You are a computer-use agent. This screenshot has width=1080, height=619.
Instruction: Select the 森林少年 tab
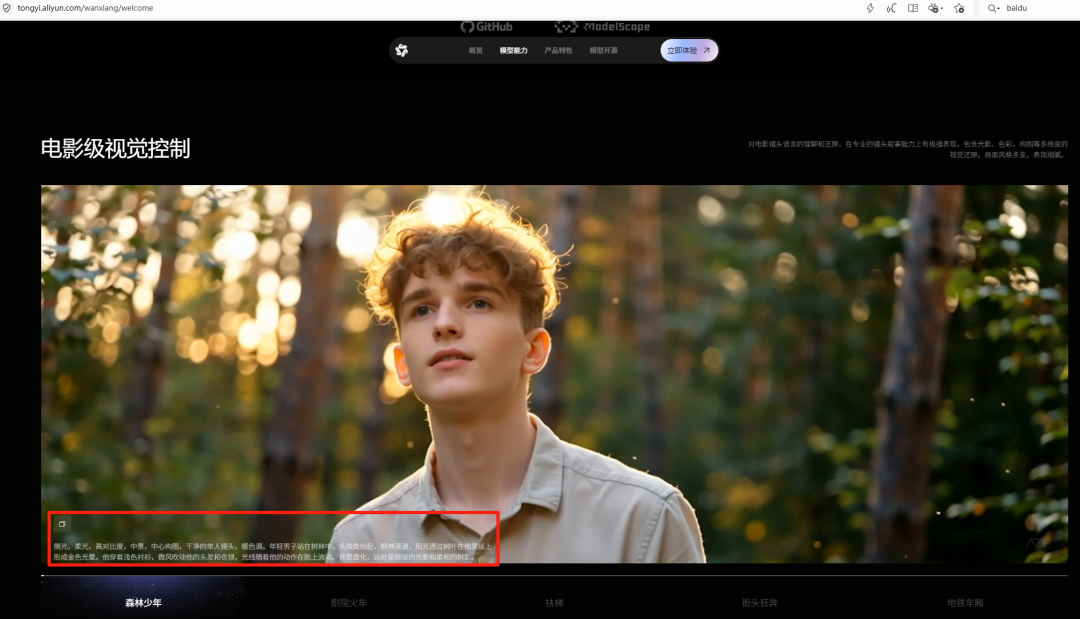pyautogui.click(x=143, y=602)
